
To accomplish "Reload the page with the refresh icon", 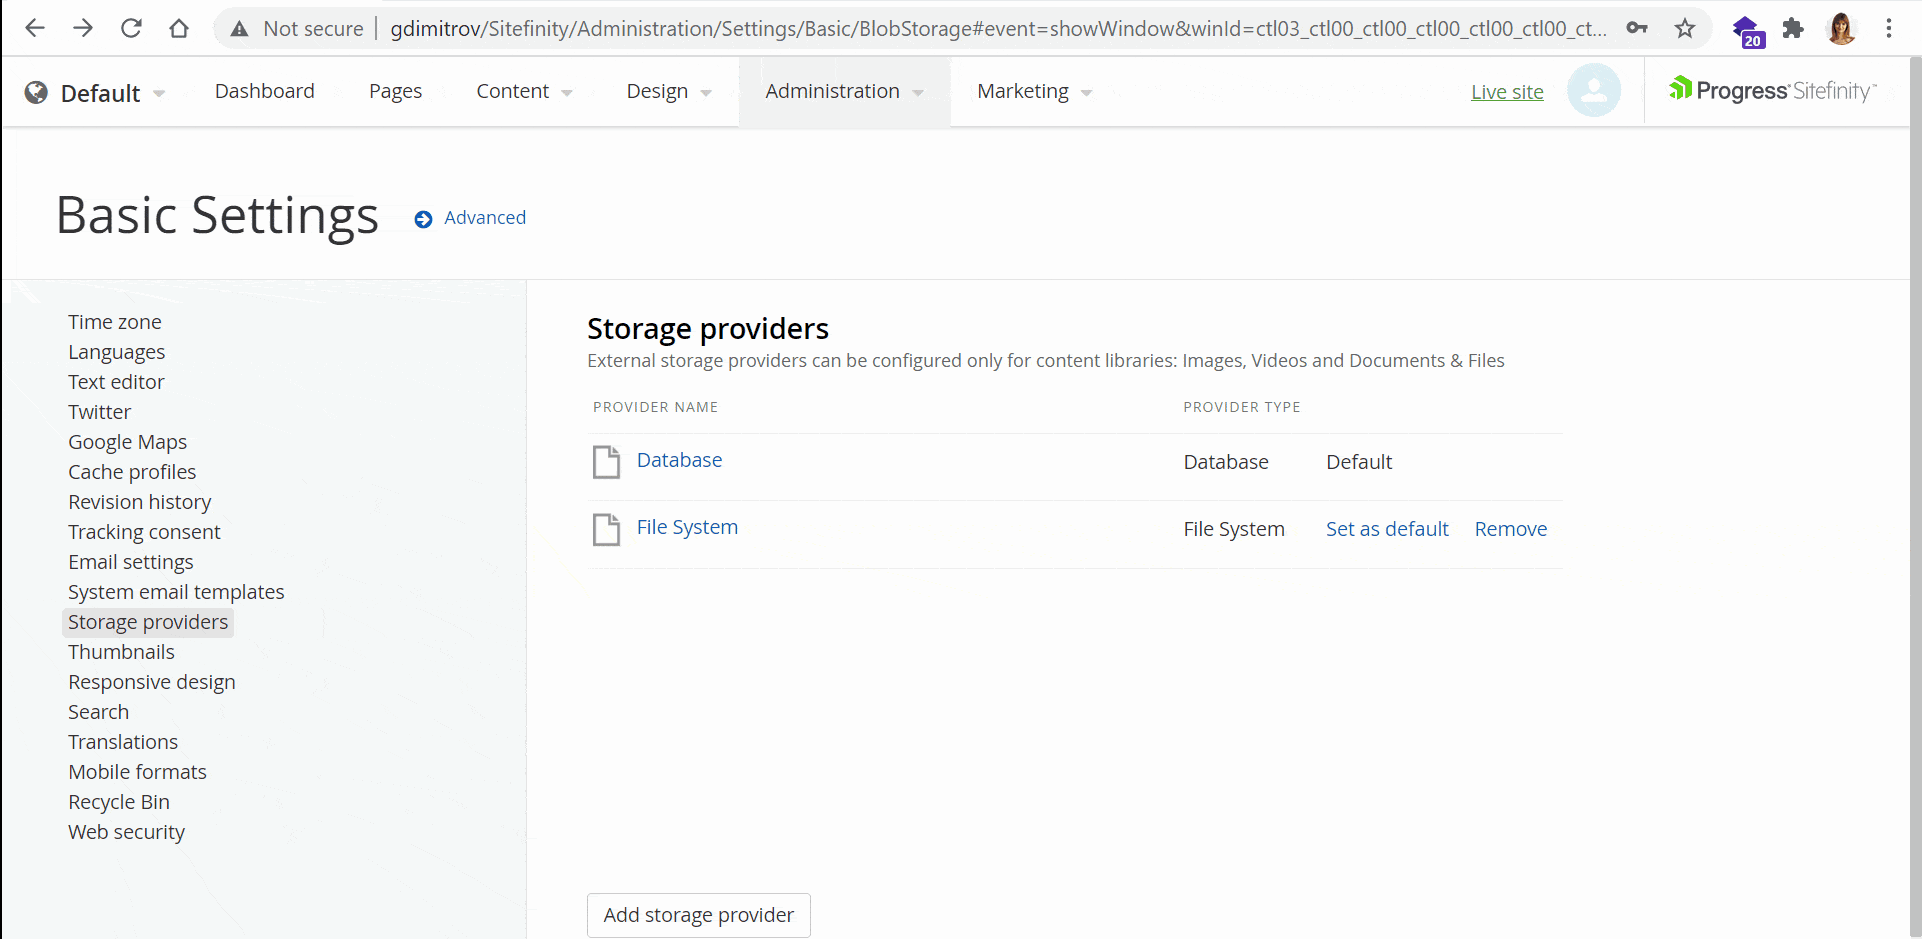I will click(131, 28).
